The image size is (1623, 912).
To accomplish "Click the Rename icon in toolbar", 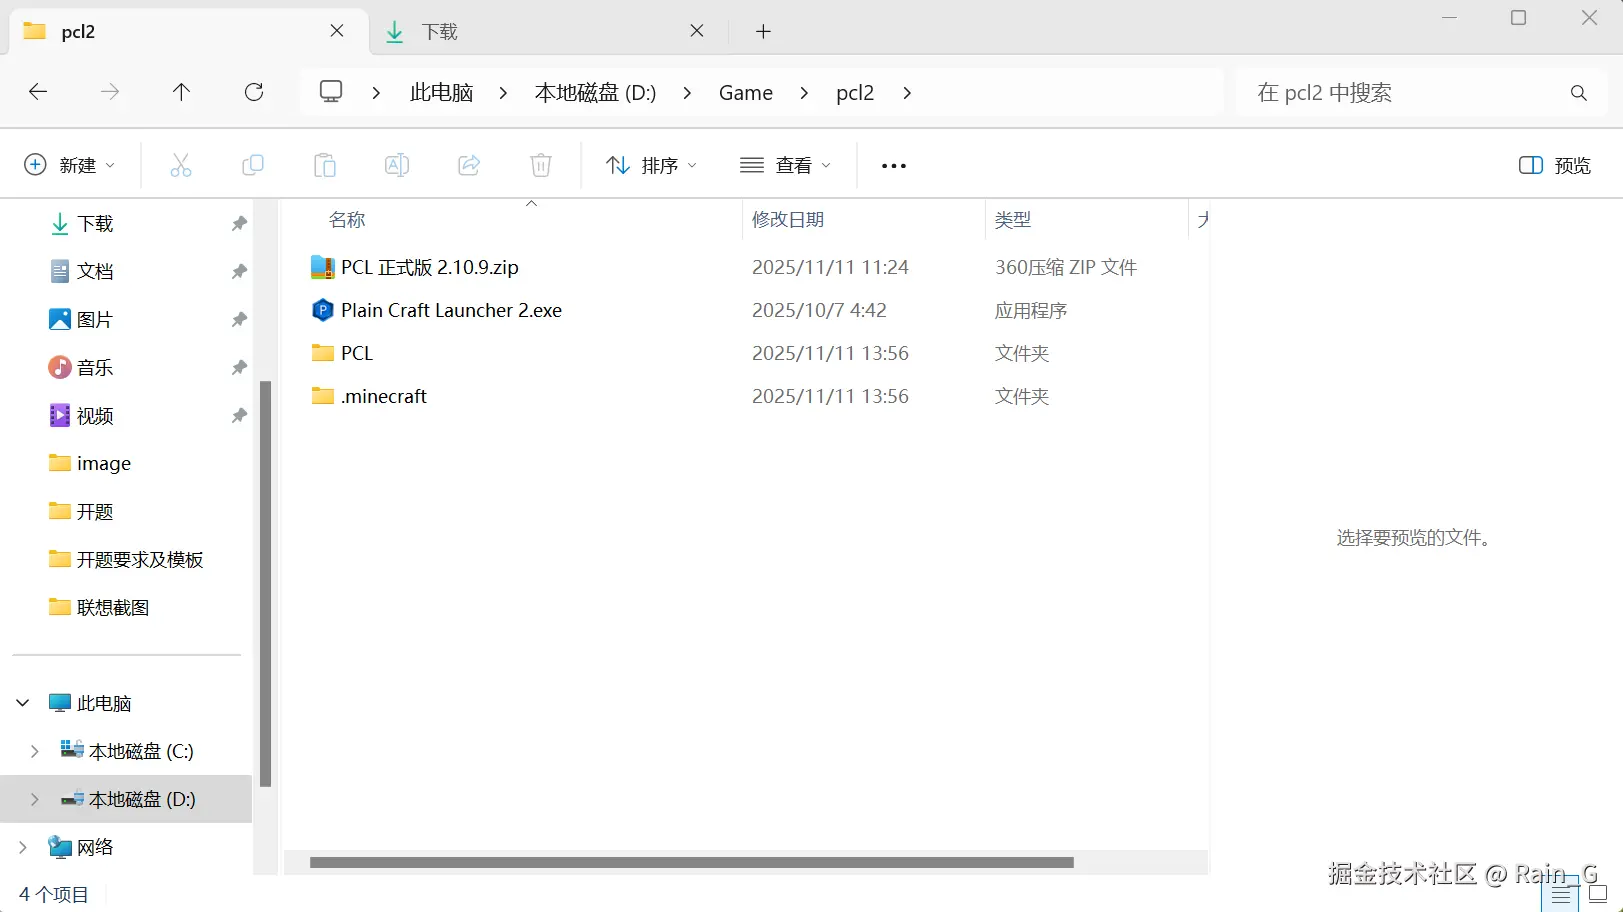I will 397,165.
